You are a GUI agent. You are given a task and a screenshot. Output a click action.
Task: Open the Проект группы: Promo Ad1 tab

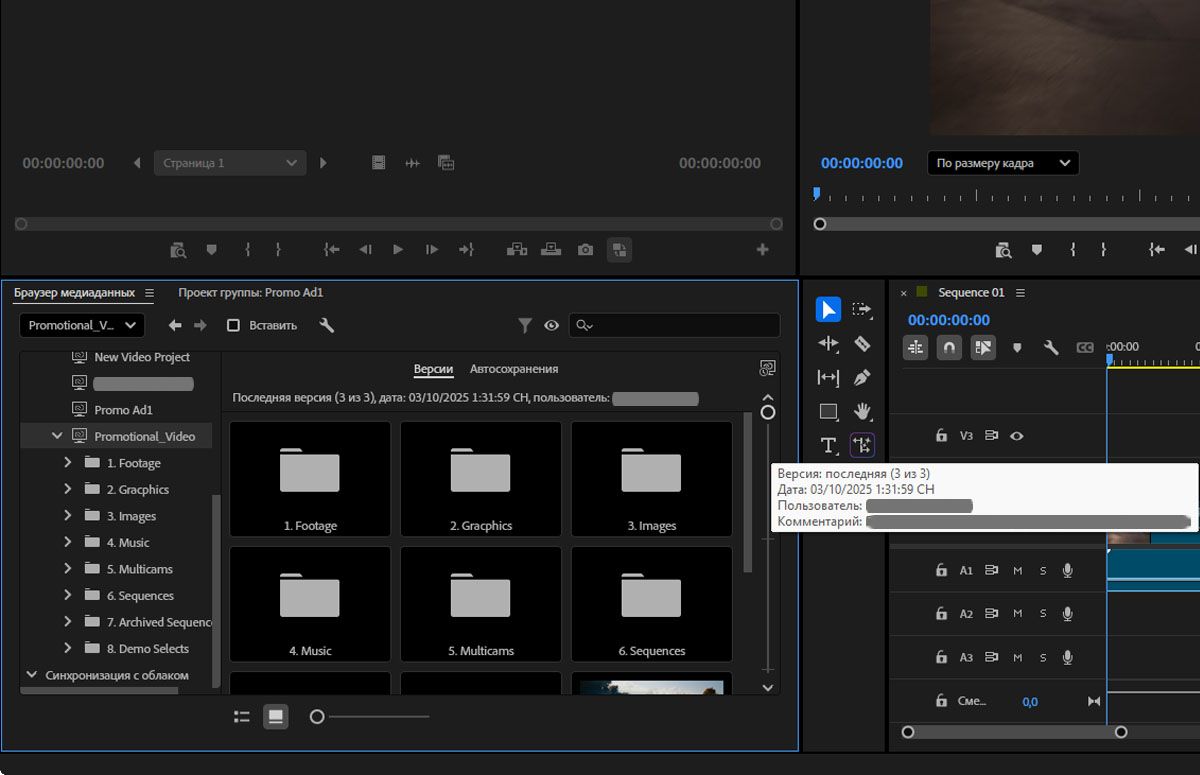pyautogui.click(x=250, y=293)
